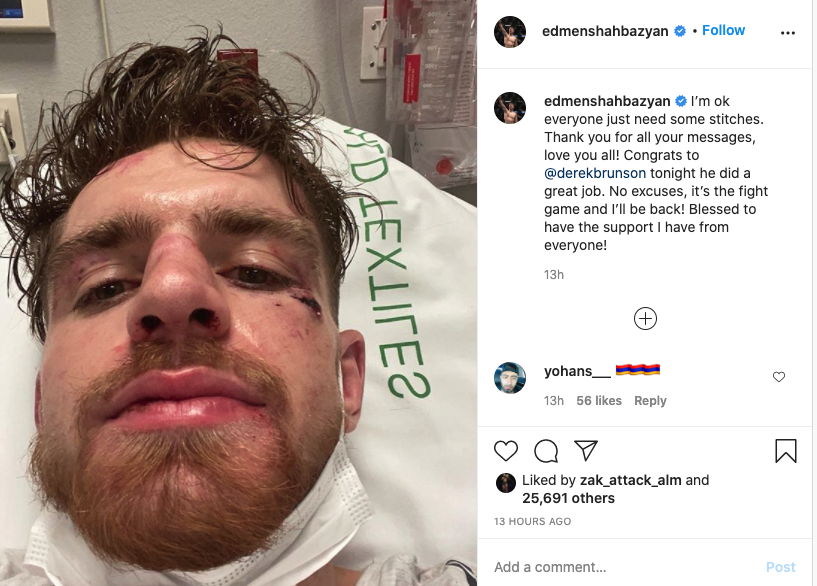The image size is (817, 586).
Task: Click the yohans__ username
Action: click(577, 371)
